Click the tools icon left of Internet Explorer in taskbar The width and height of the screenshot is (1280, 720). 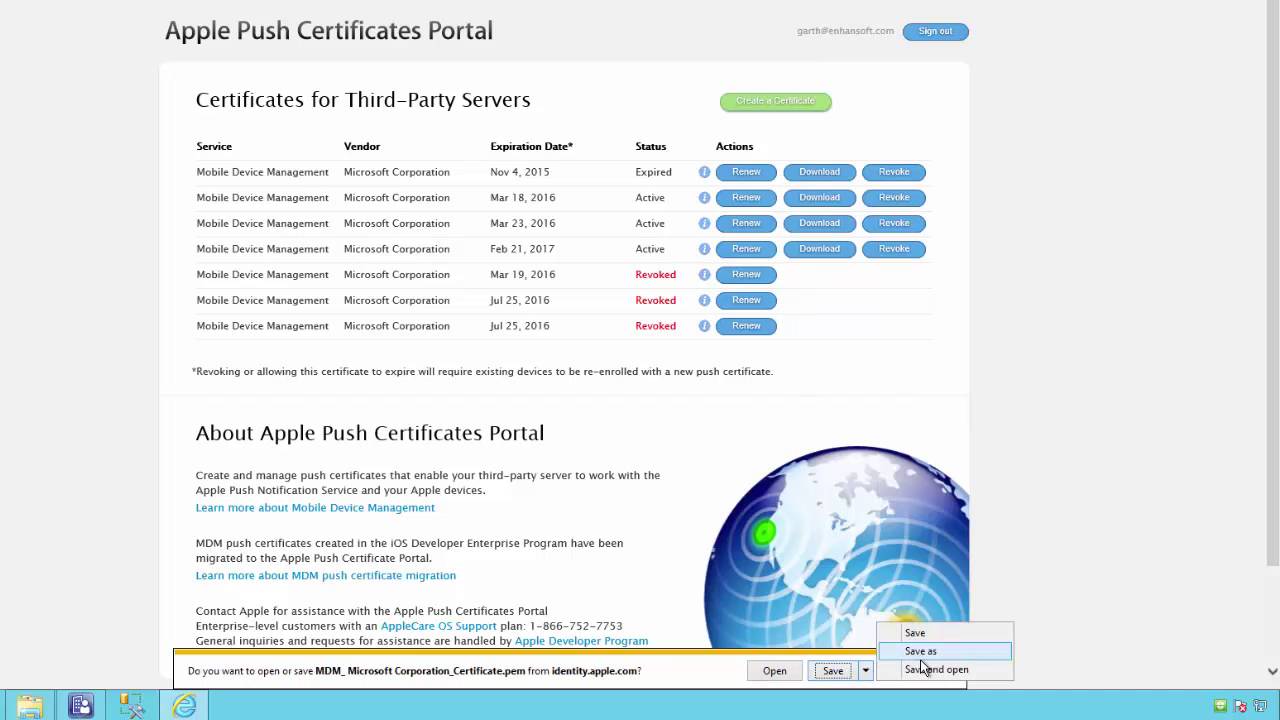pos(132,706)
